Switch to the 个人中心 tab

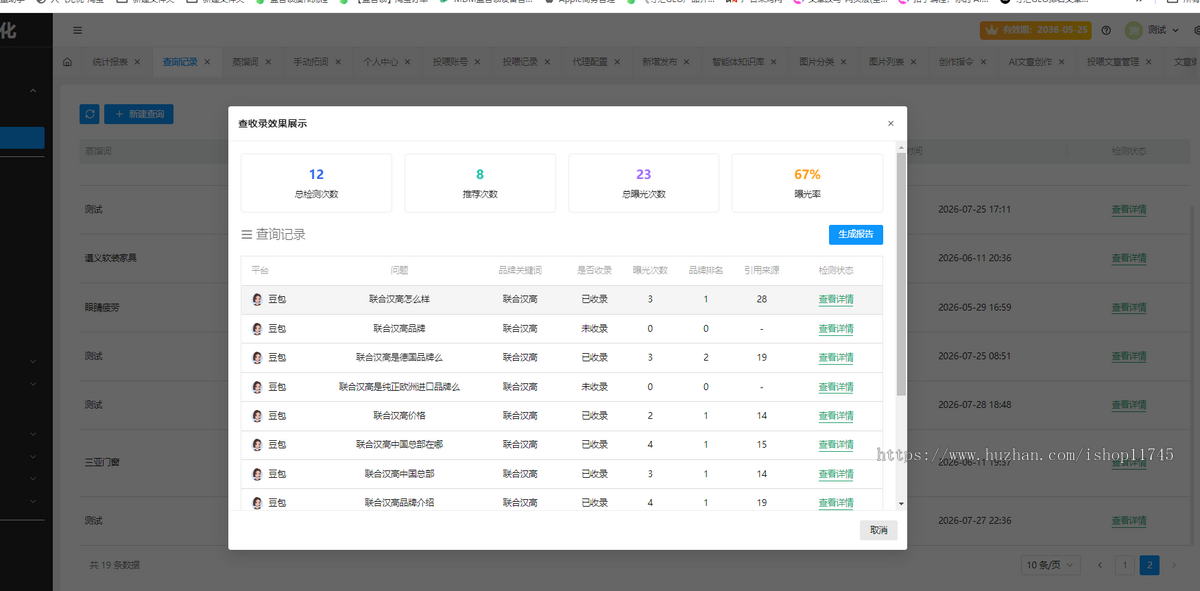381,62
